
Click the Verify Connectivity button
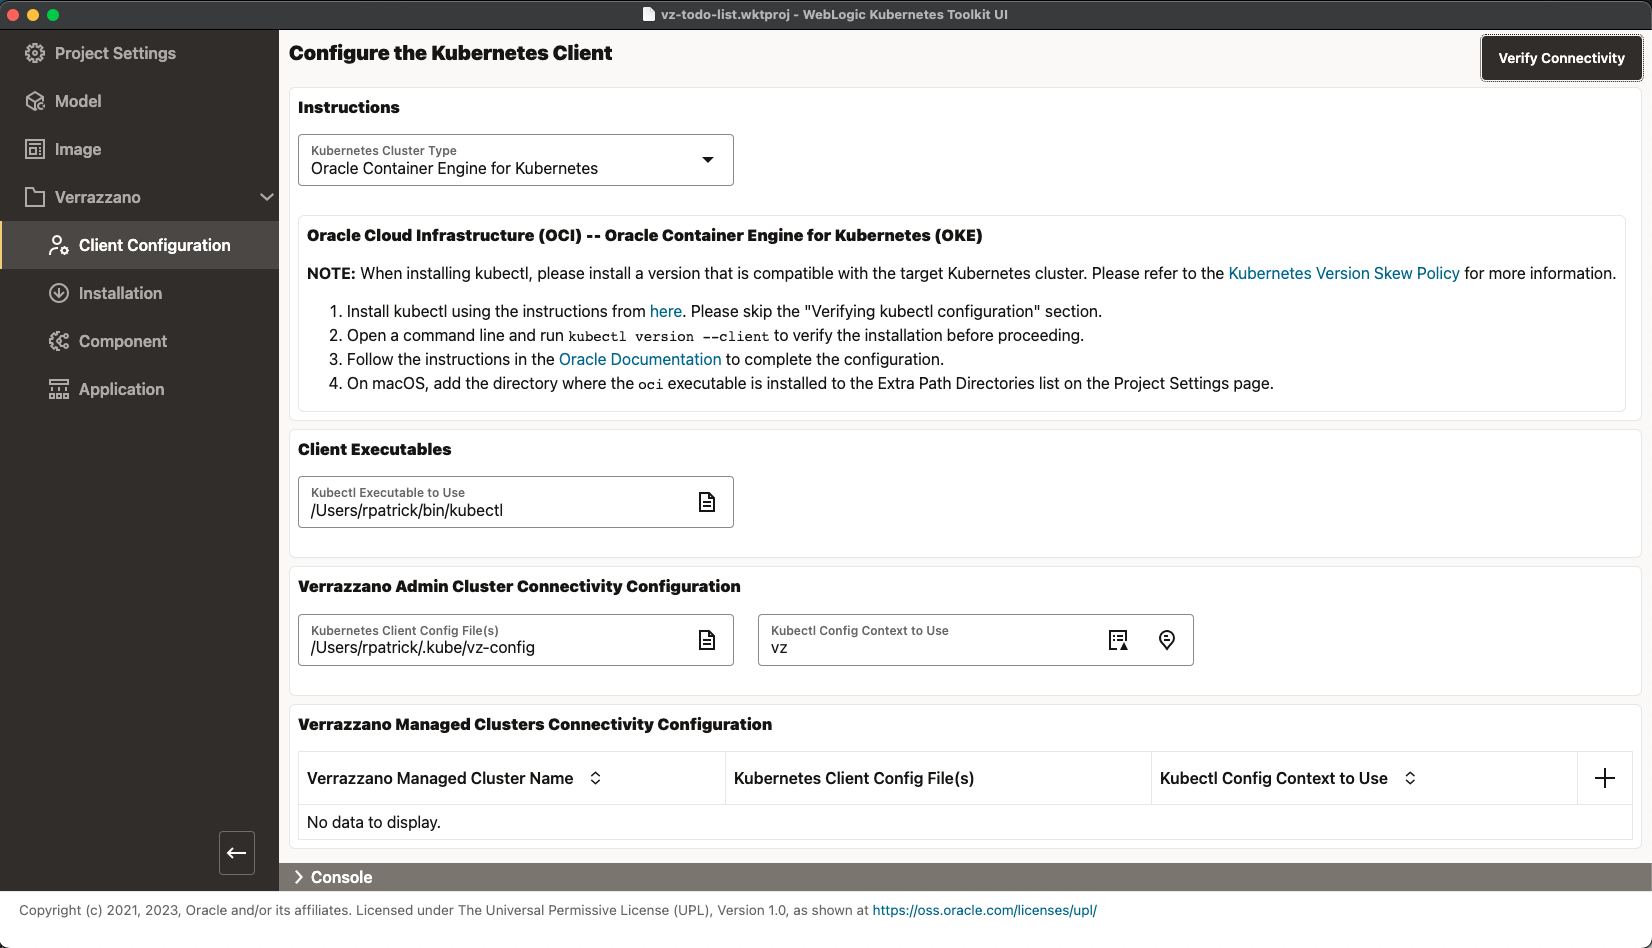[x=1561, y=58]
